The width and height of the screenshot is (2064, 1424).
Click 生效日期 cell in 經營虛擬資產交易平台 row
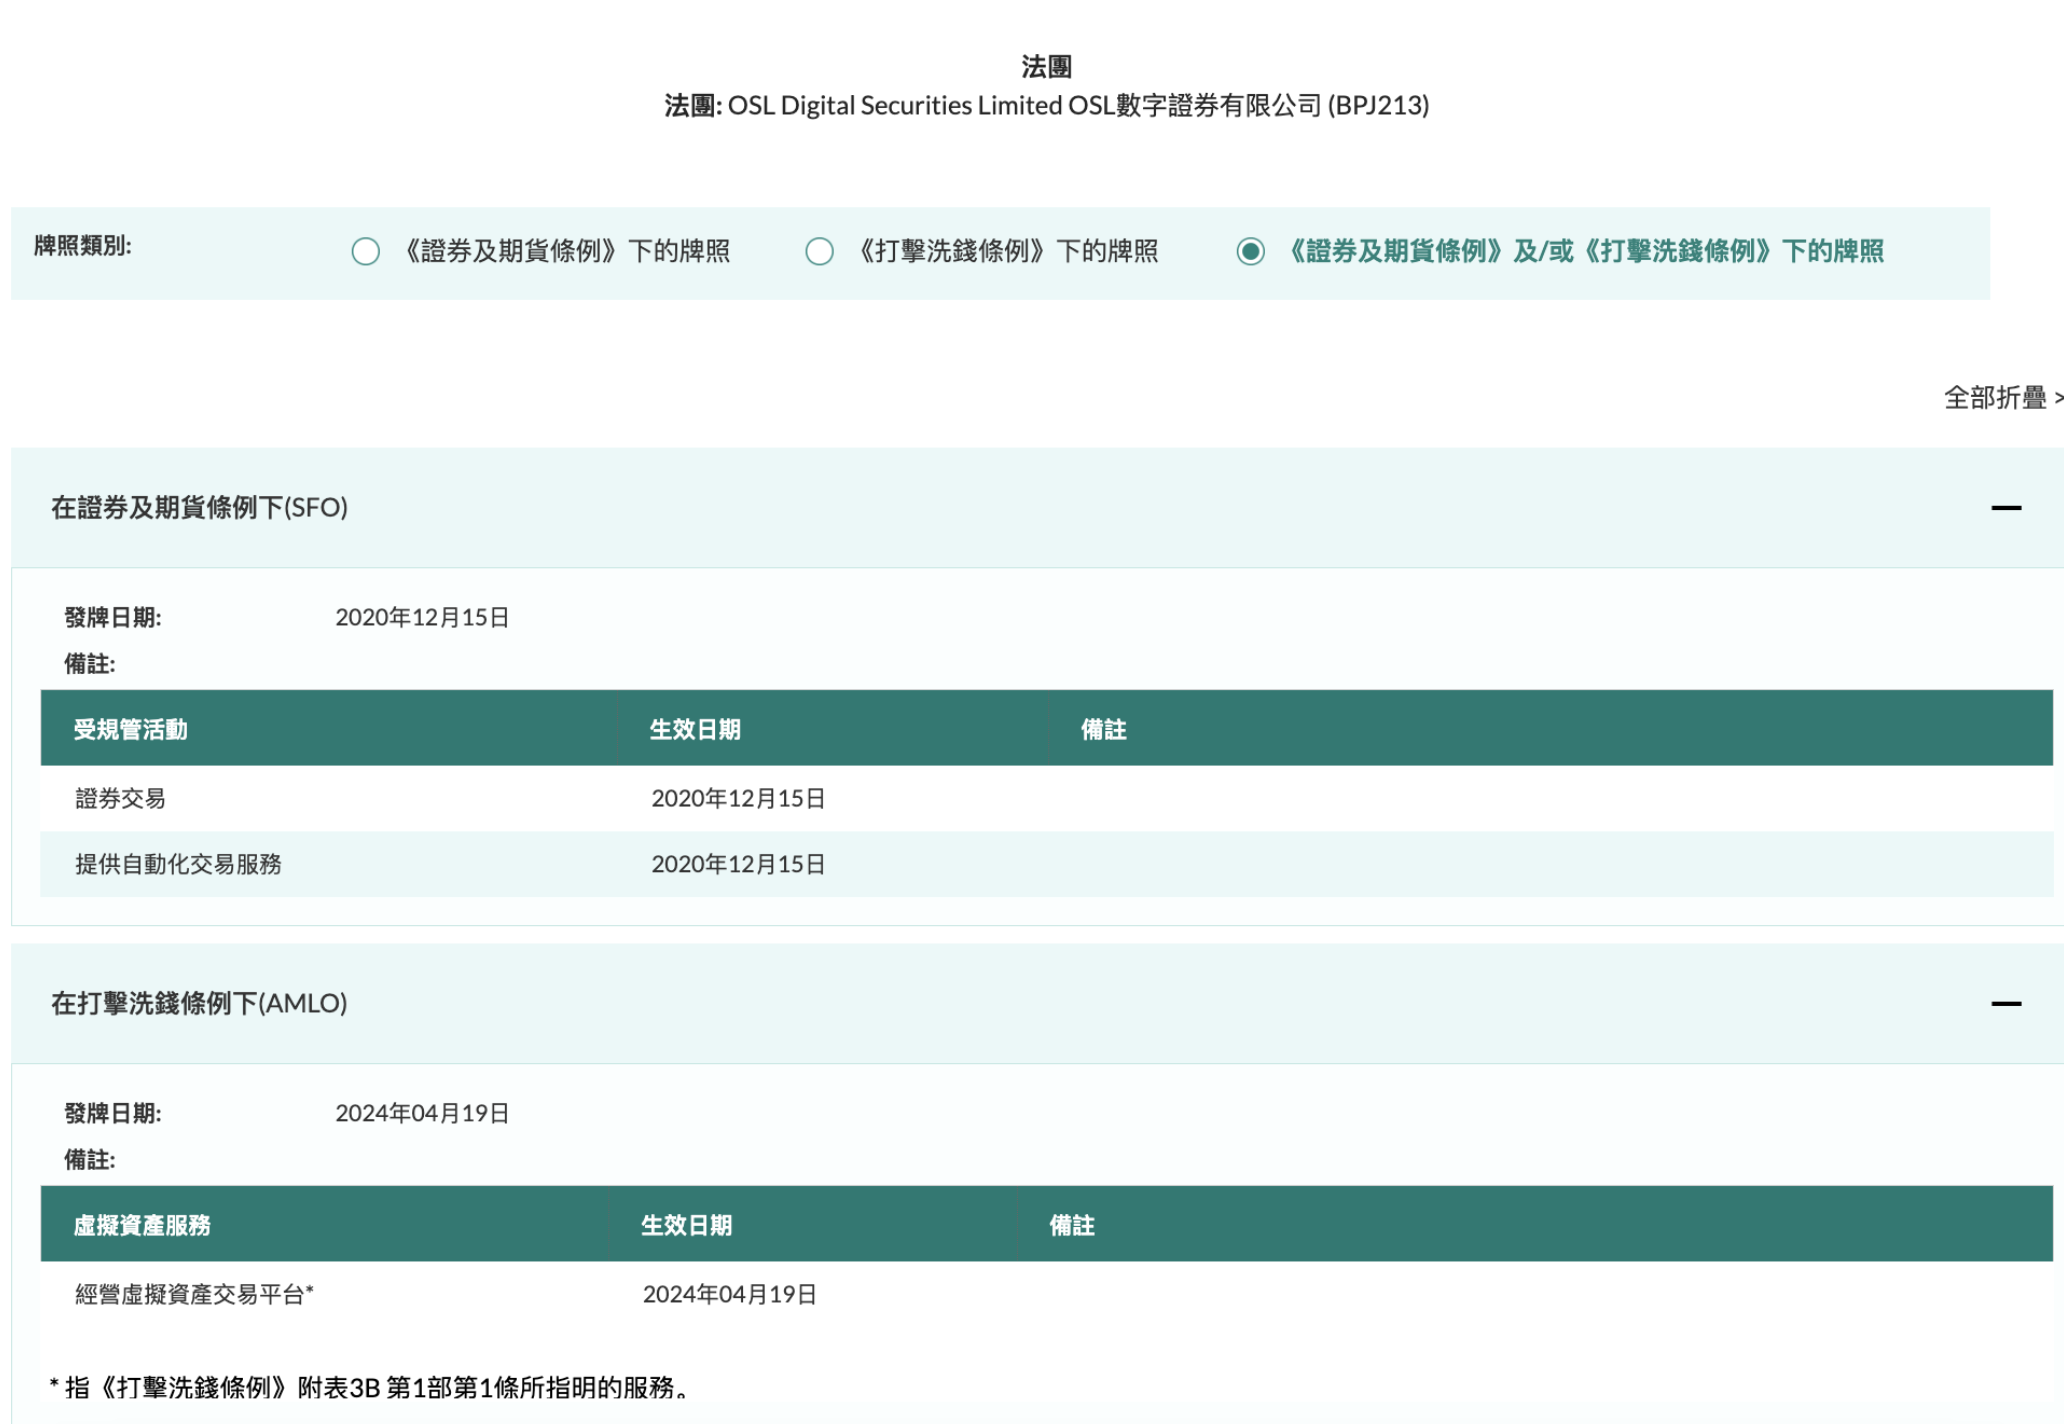point(730,1294)
